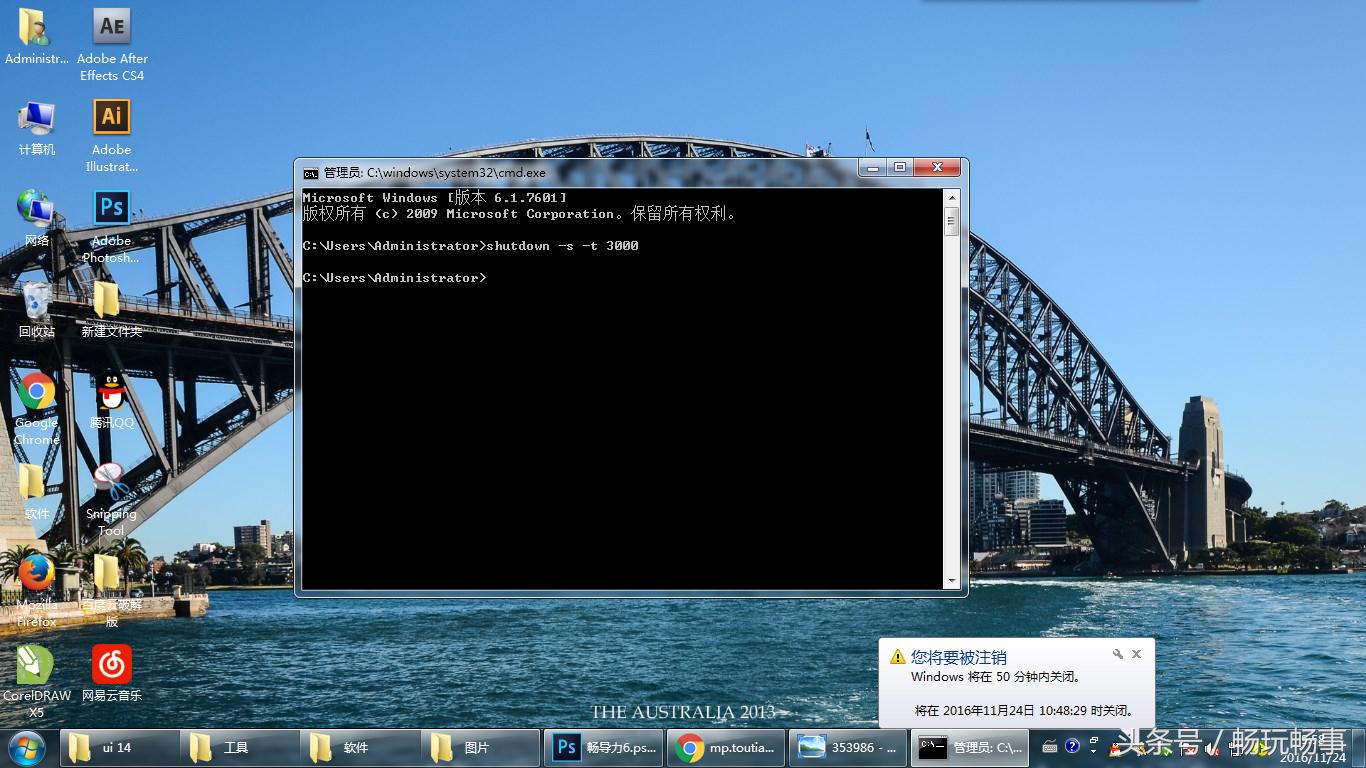
Task: Open Adobe After Effects CS4 desktop icon
Action: 112,28
